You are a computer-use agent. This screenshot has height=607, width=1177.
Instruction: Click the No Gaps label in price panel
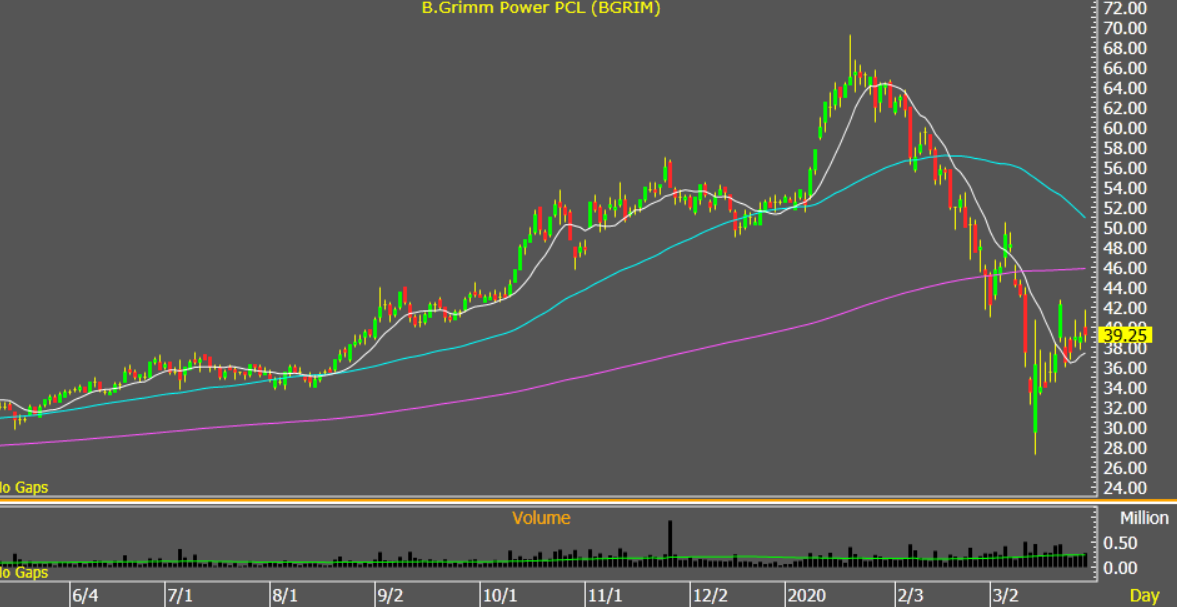(x=24, y=488)
